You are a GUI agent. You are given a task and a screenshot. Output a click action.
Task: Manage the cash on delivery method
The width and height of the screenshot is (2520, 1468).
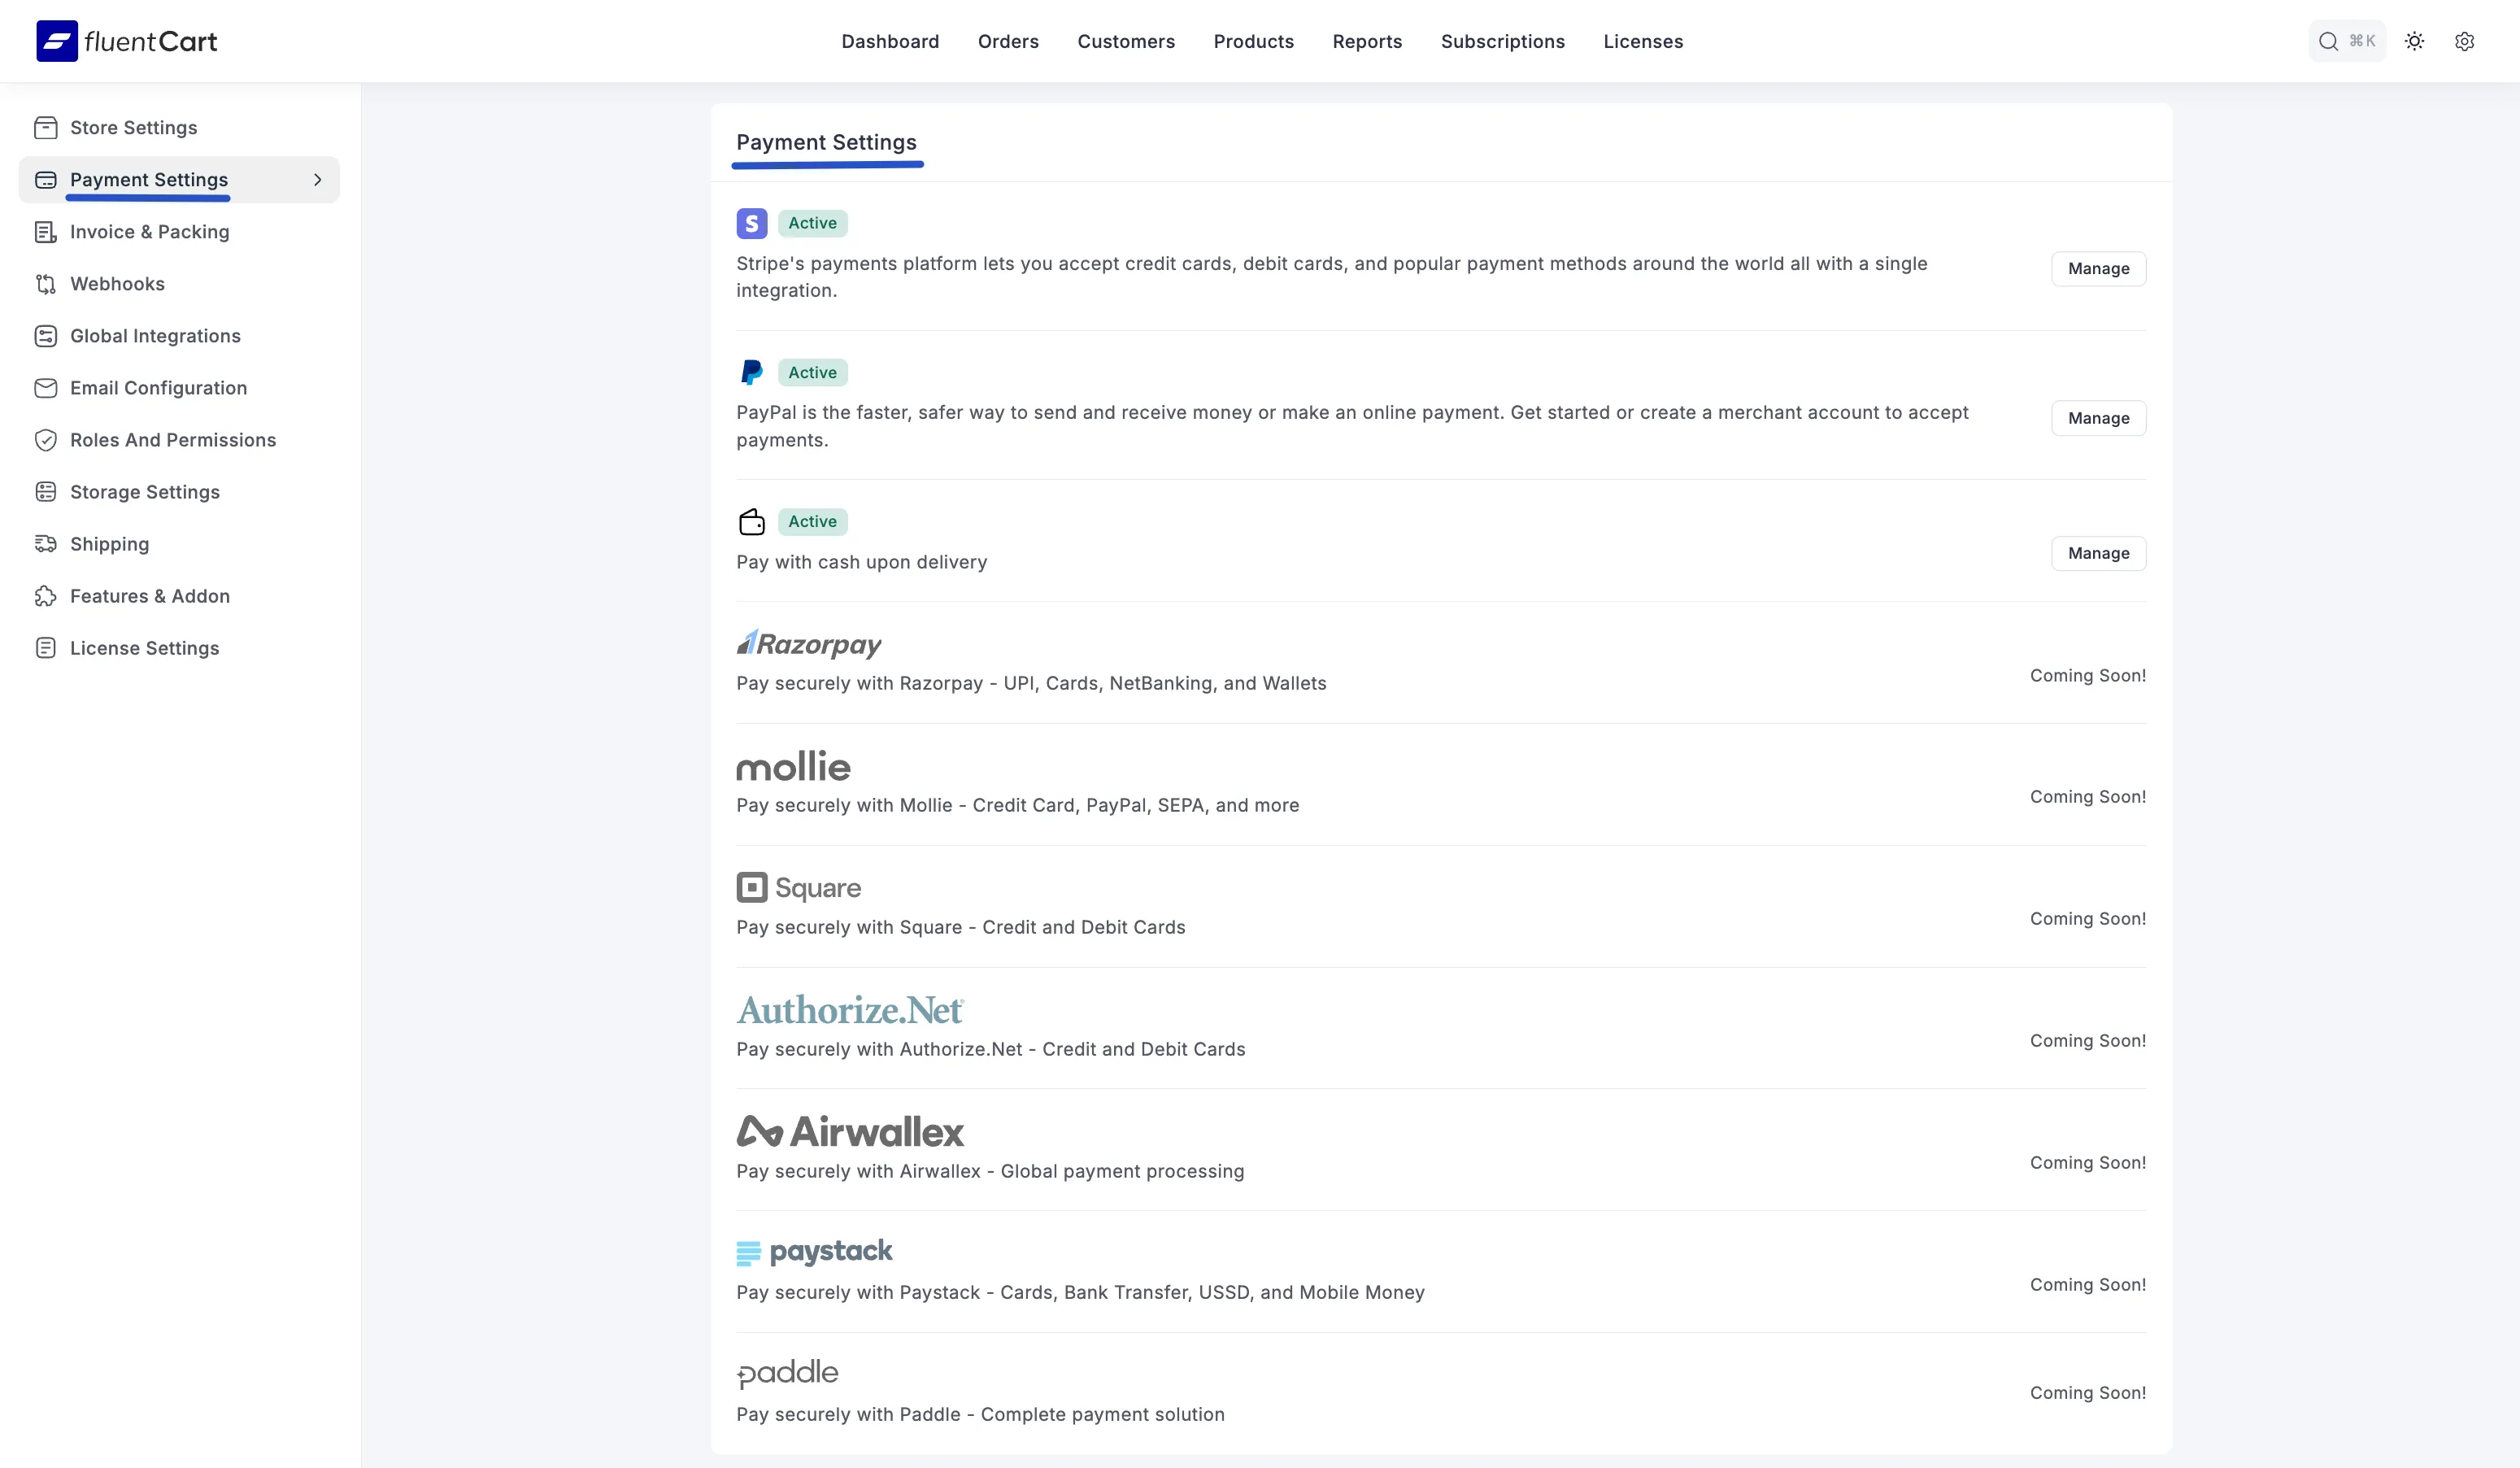(2098, 553)
